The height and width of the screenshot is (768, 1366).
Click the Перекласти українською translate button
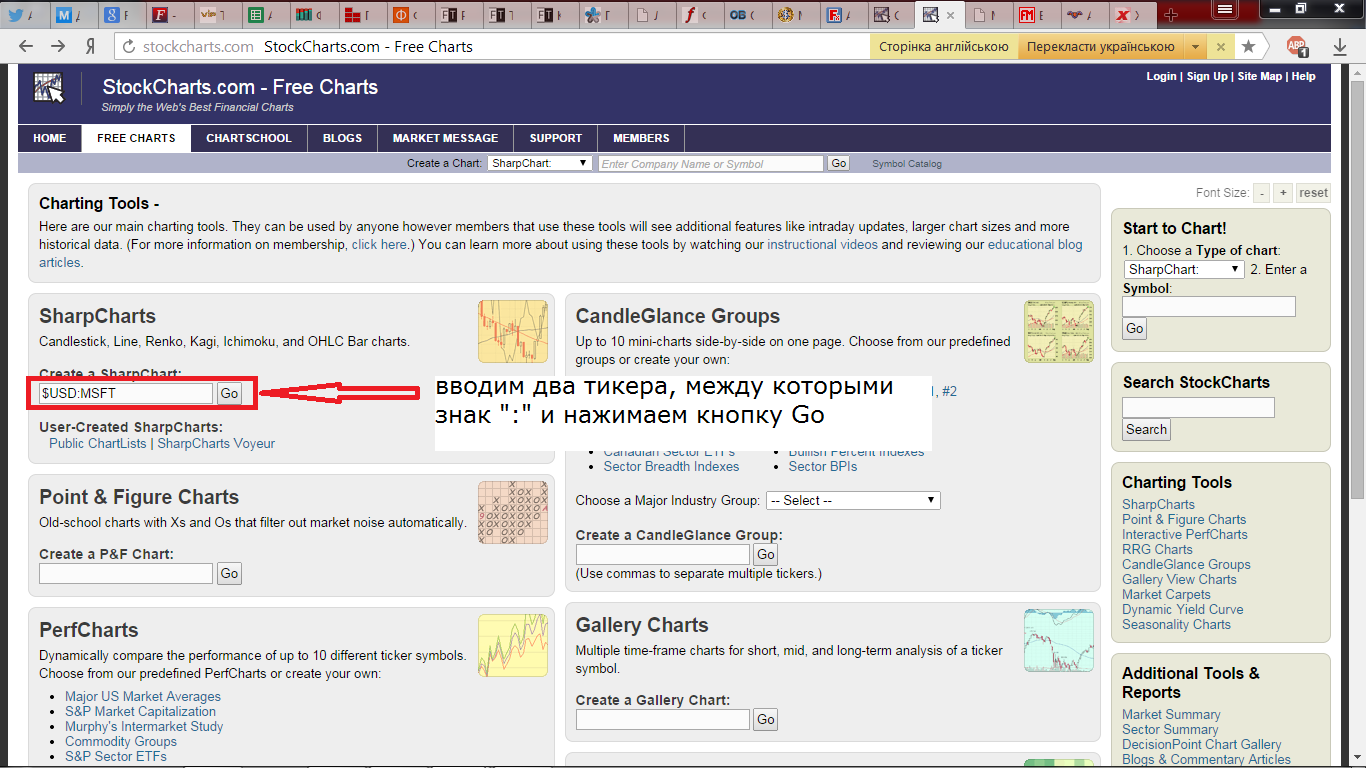pos(1100,47)
